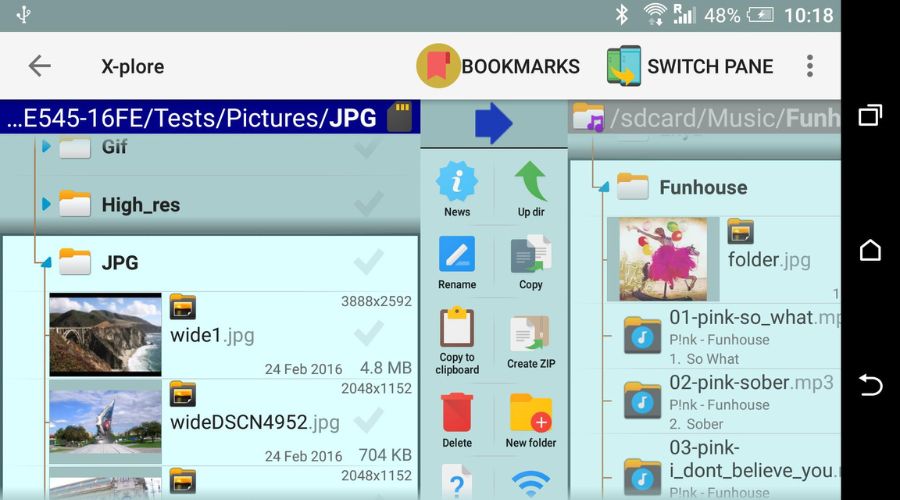
Task: Tap the audio icon for 02-pink-sober.mp3
Action: click(642, 401)
